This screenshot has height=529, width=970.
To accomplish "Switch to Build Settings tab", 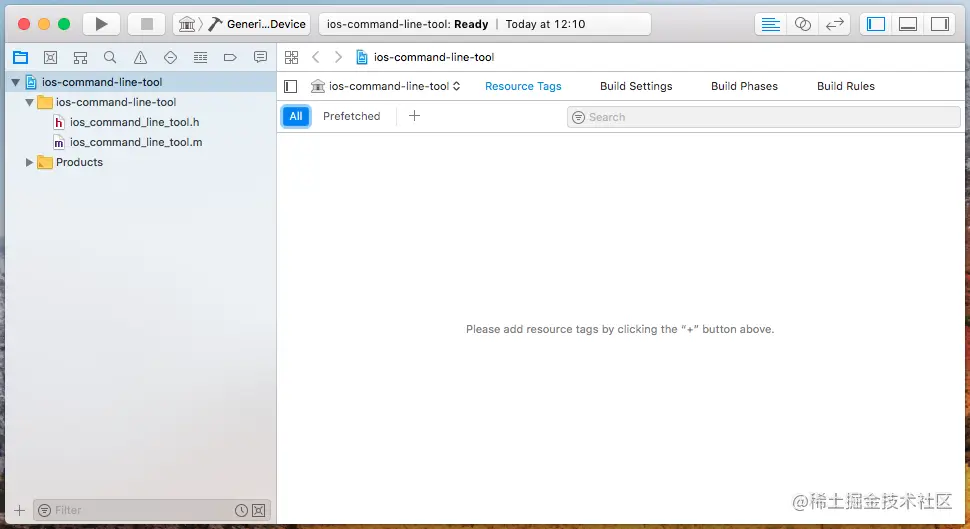I will pyautogui.click(x=636, y=86).
